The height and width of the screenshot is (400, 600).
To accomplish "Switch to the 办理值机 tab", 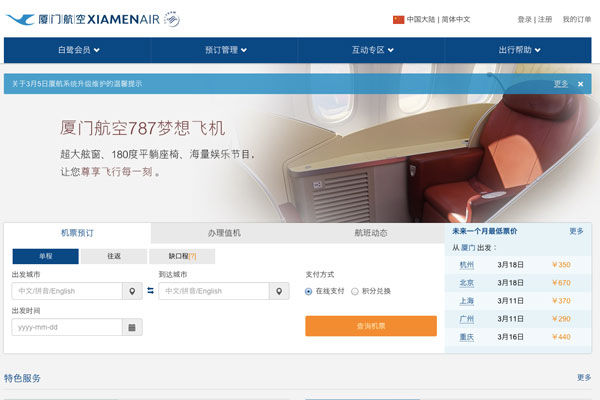I will (224, 233).
